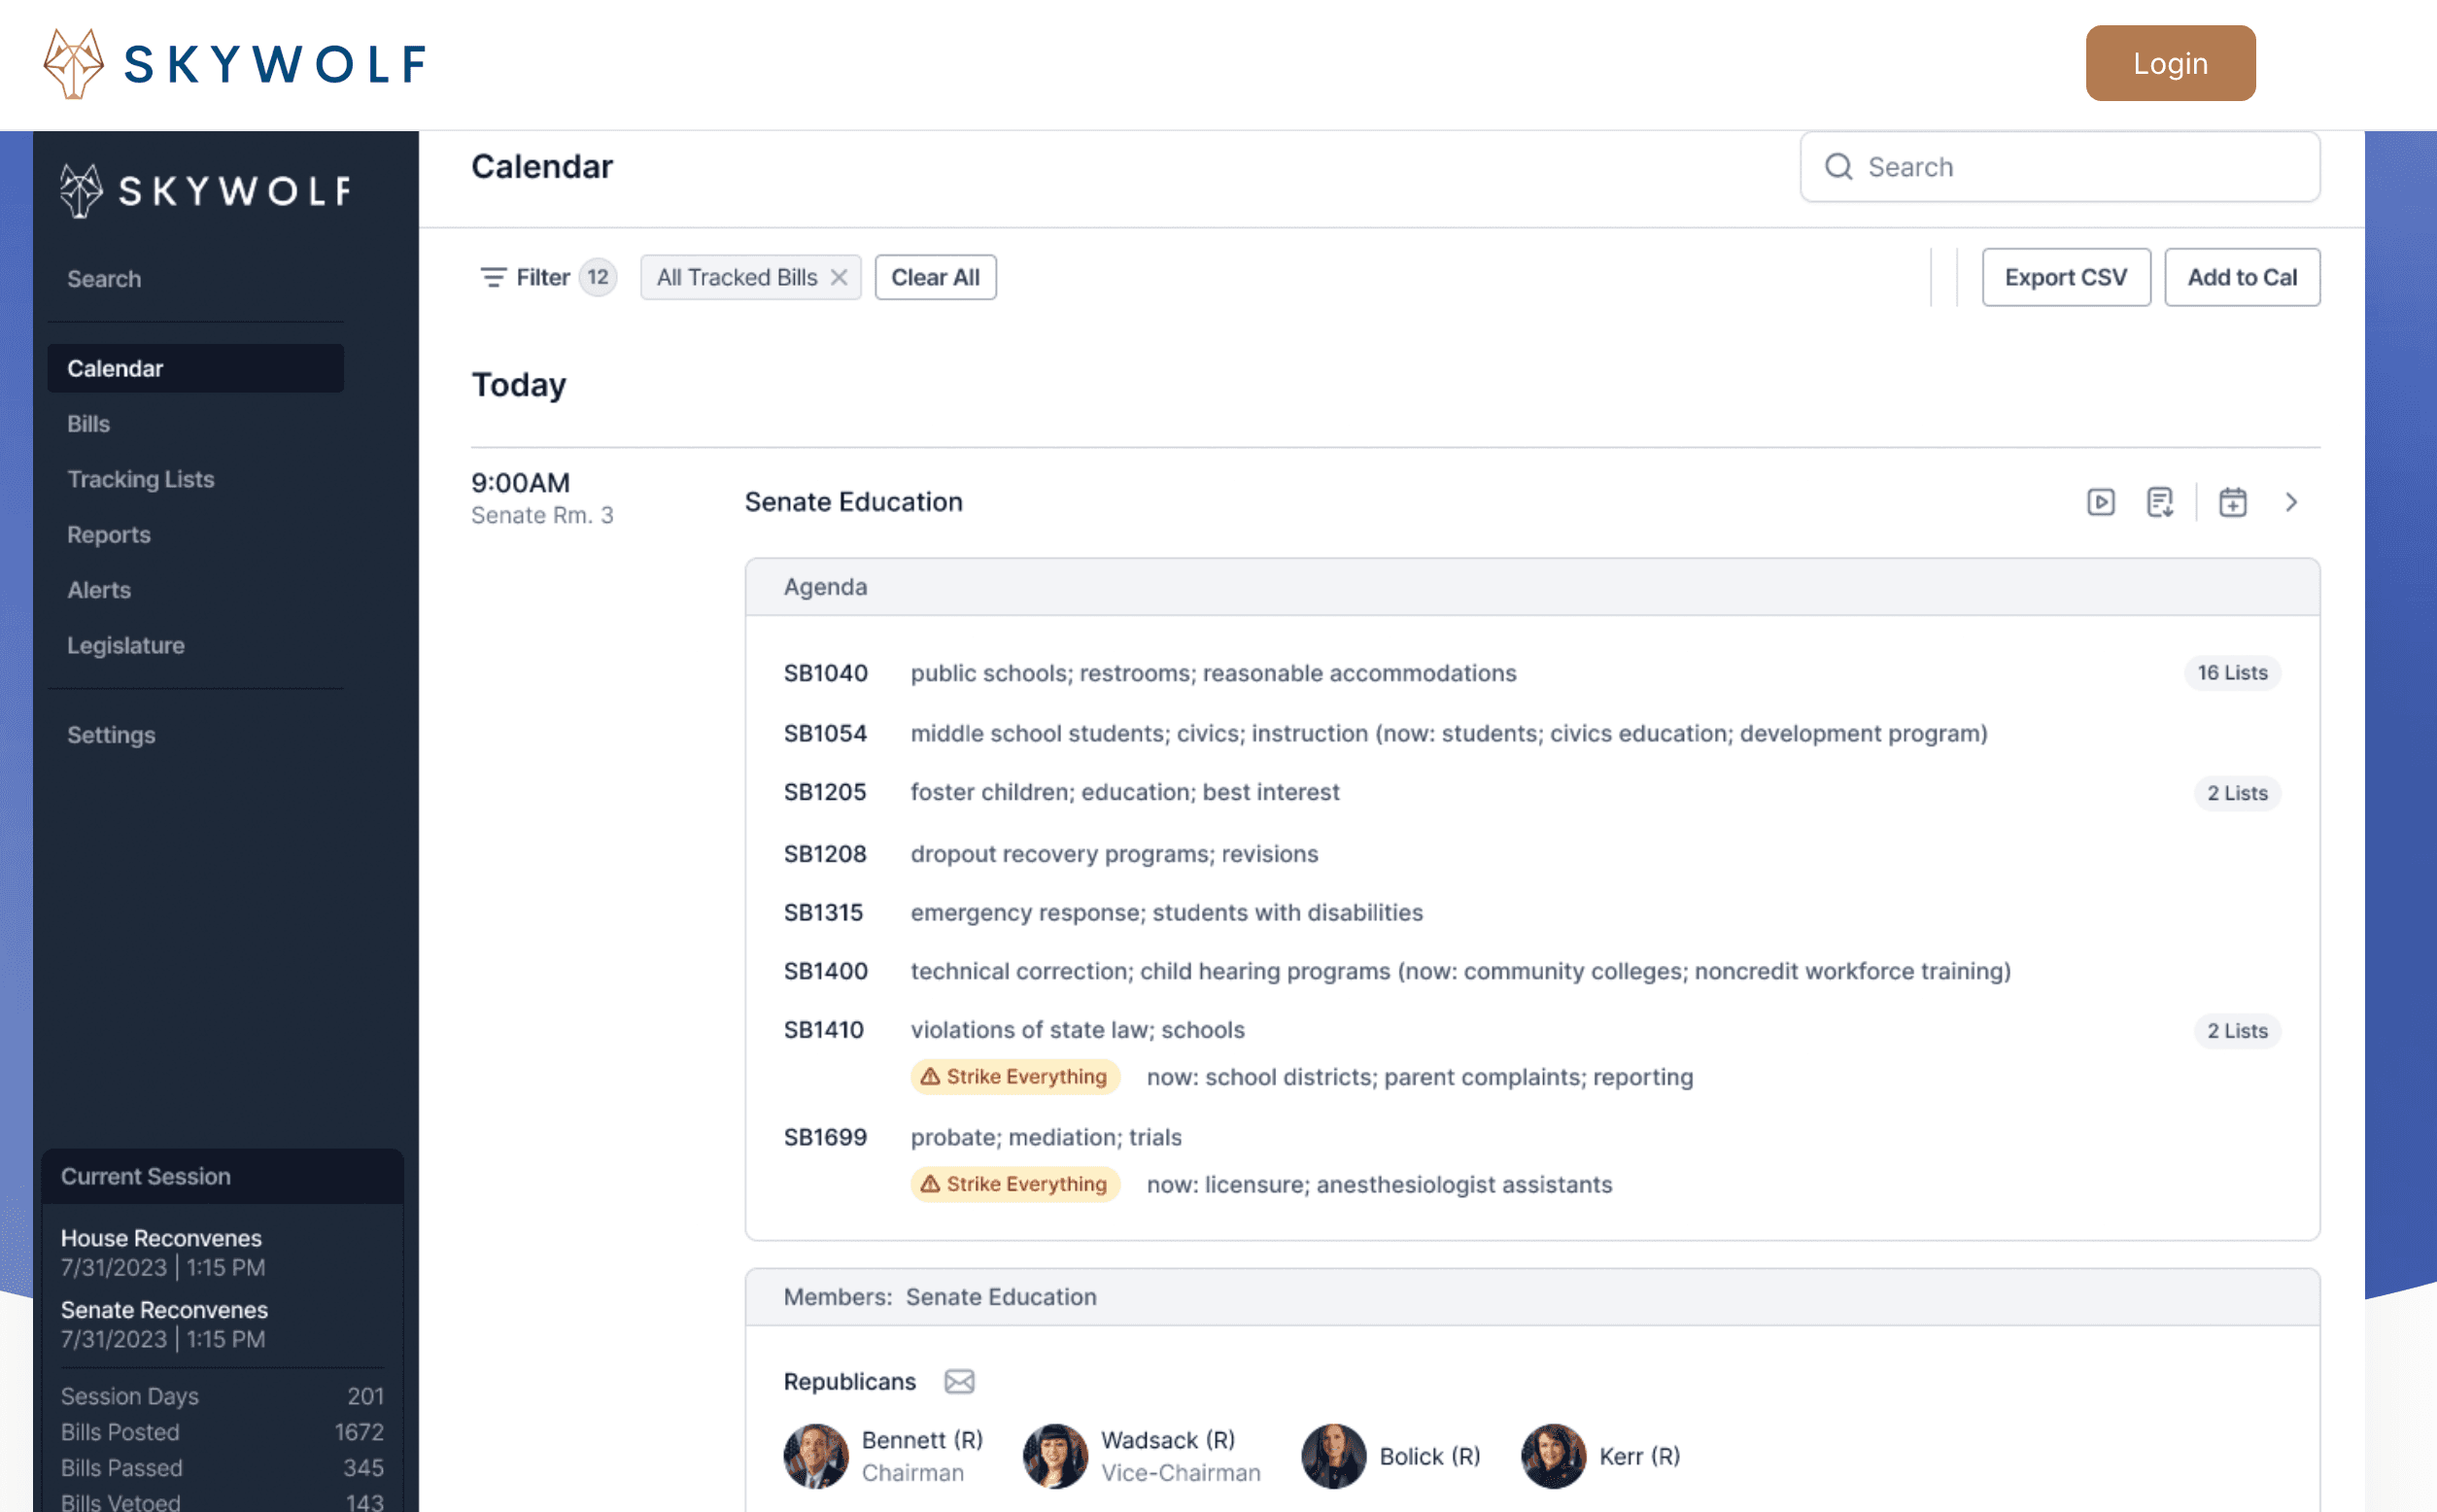The width and height of the screenshot is (2437, 1512).
Task: Go to Tracking Lists in sidebar
Action: pyautogui.click(x=141, y=479)
